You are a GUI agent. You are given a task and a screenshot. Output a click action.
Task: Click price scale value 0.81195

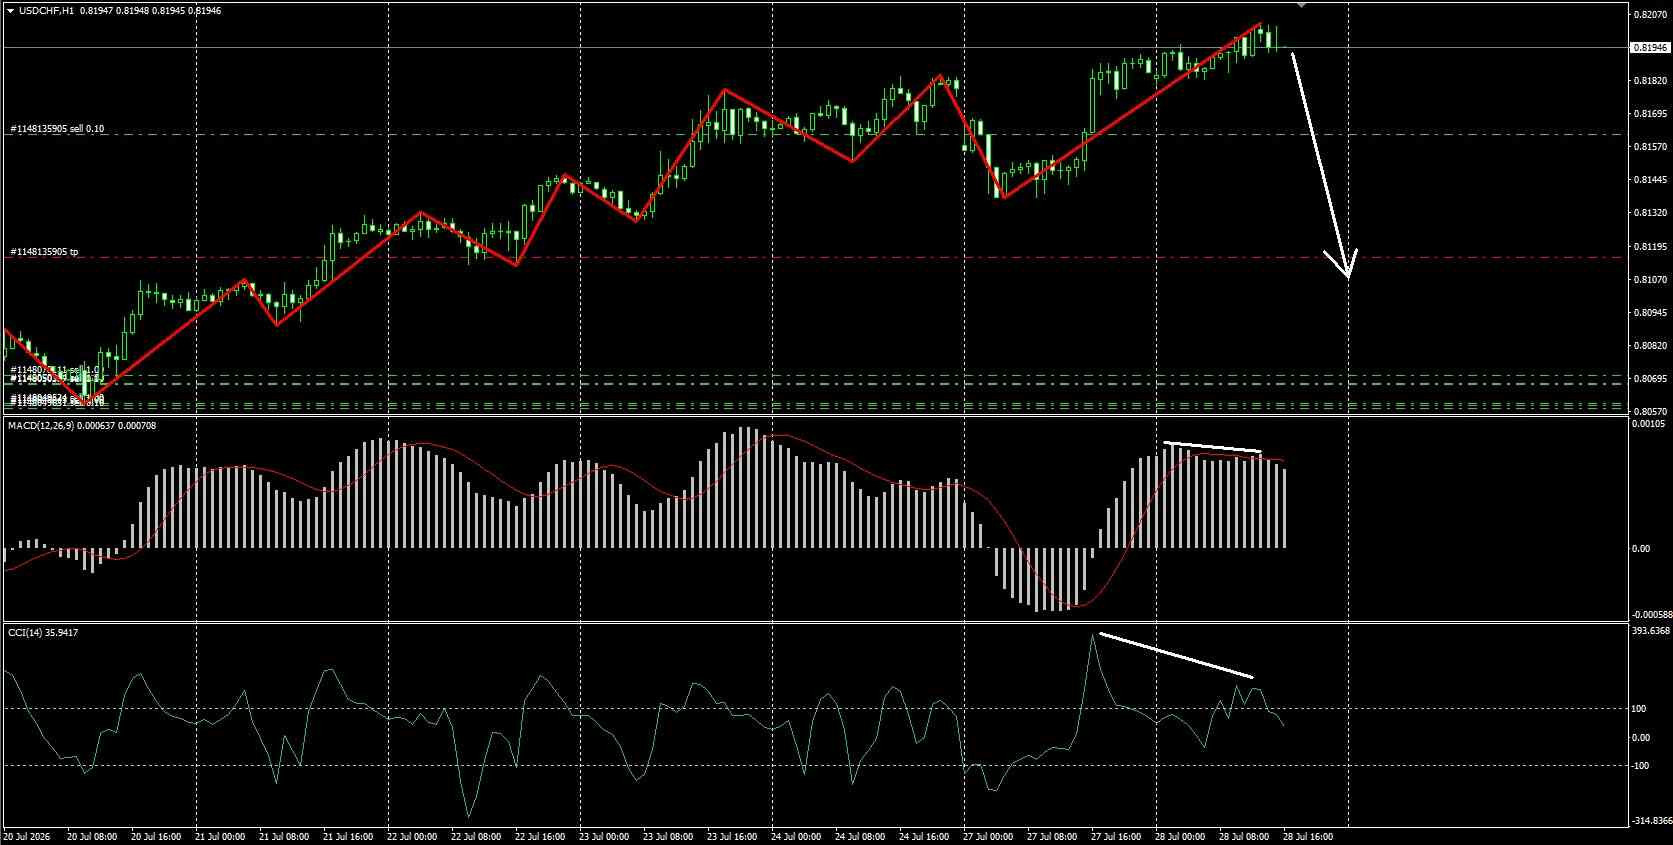(1650, 246)
